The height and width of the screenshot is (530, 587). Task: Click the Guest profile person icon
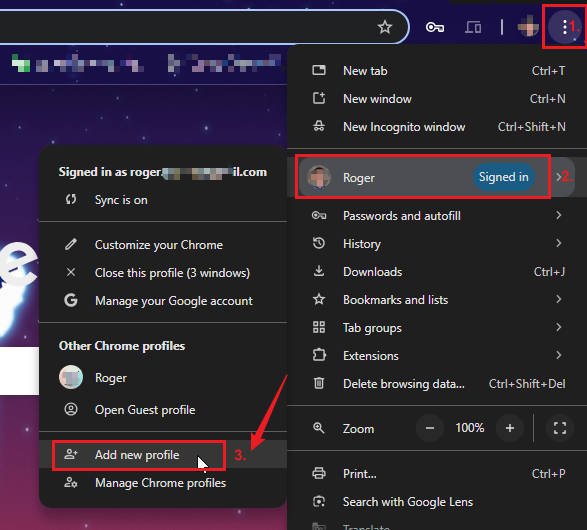click(71, 409)
